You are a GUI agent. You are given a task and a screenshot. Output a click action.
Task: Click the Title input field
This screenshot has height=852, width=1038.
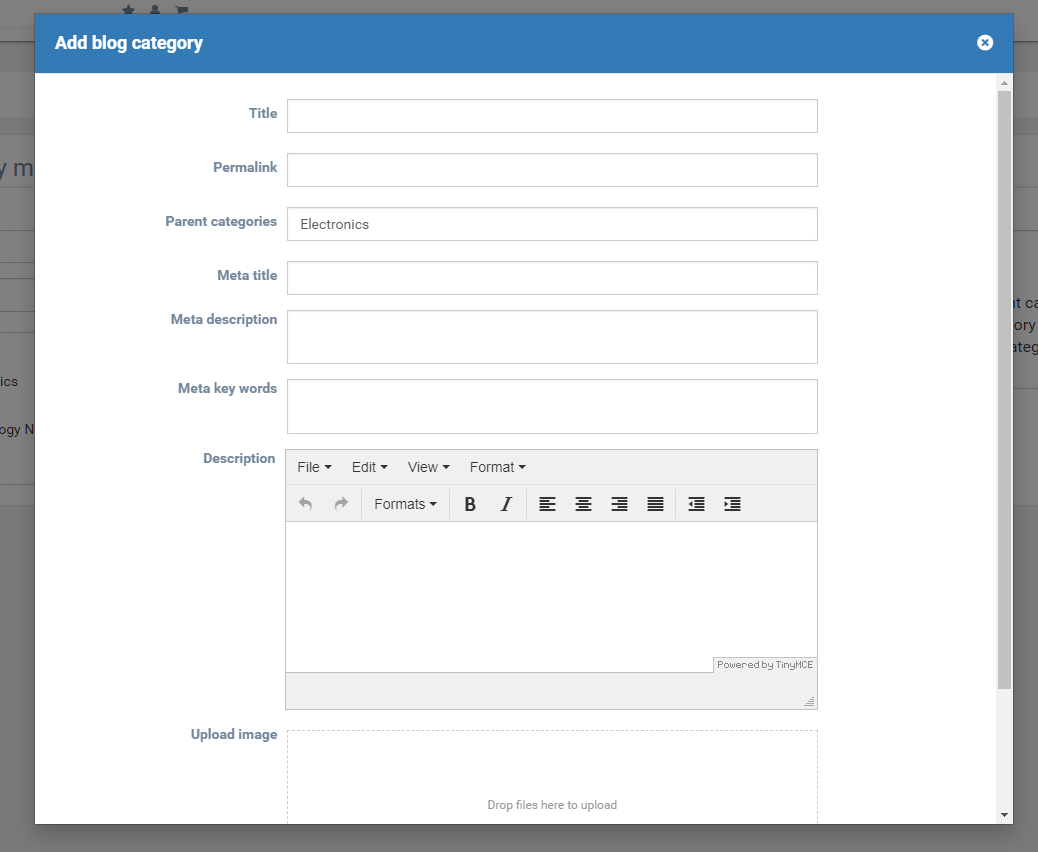pyautogui.click(x=552, y=116)
